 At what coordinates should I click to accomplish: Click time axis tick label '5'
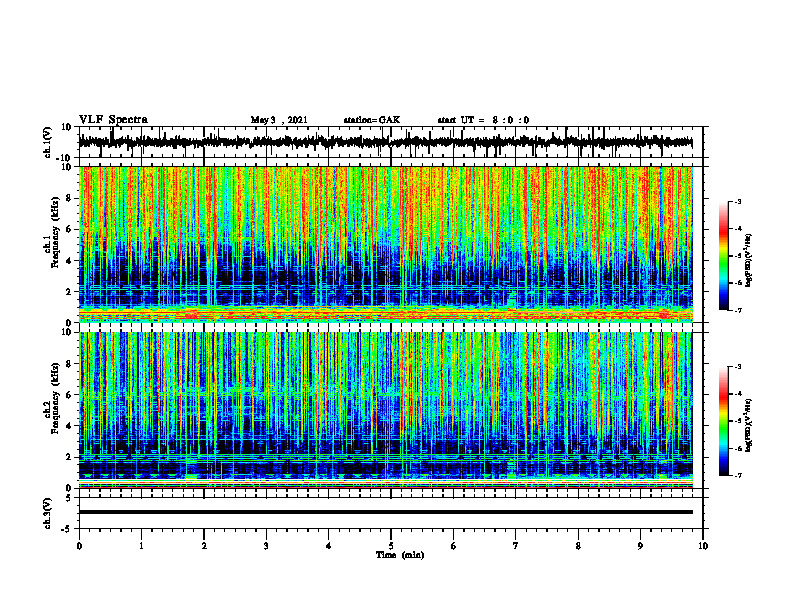point(391,546)
